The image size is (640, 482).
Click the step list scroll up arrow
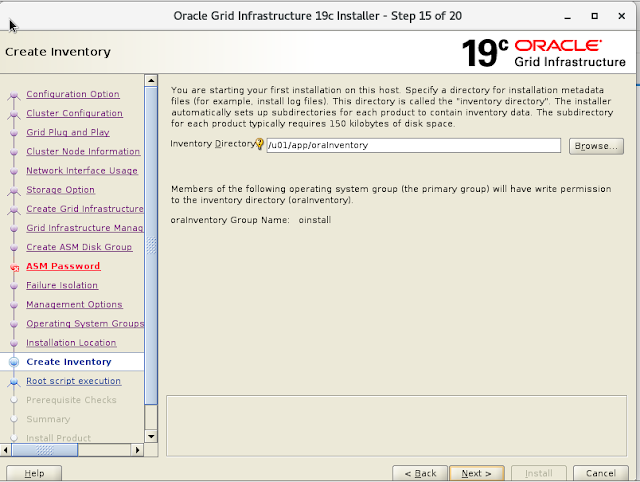151,80
